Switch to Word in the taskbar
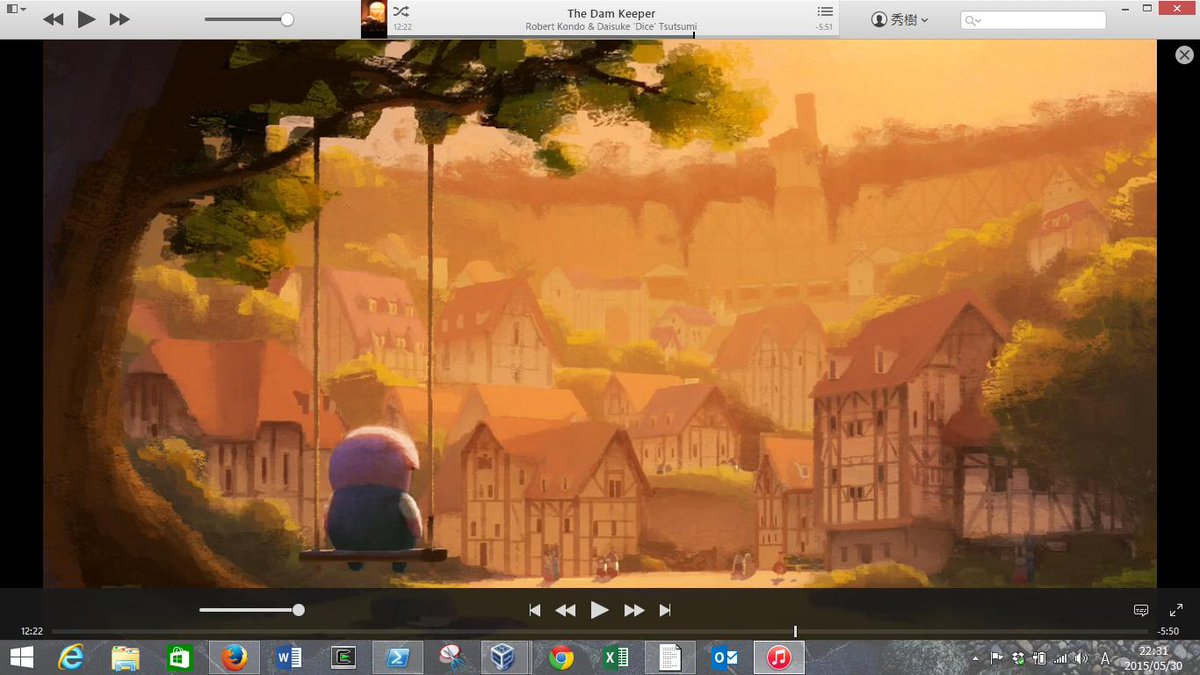This screenshot has height=675, width=1200. (289, 657)
